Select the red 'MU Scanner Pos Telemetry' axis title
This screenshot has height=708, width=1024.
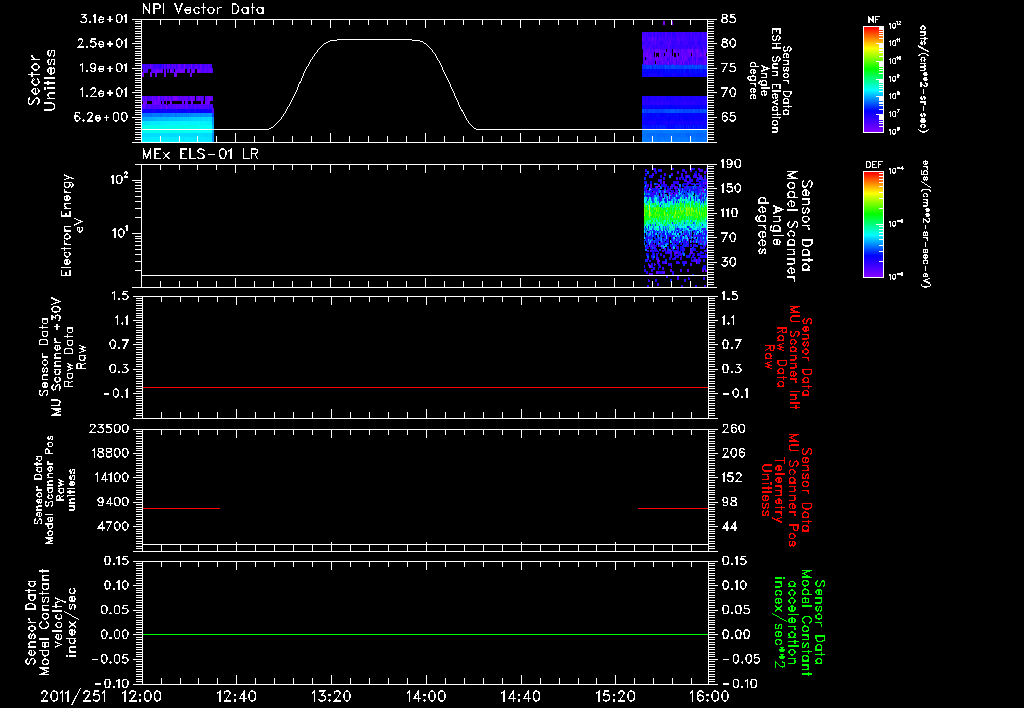point(786,489)
